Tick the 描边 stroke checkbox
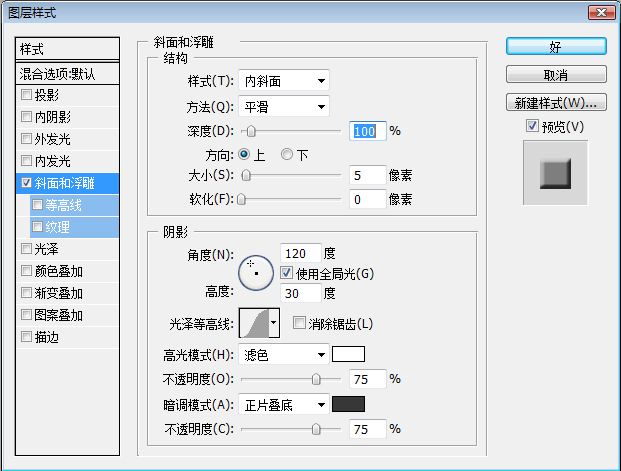 point(26,337)
